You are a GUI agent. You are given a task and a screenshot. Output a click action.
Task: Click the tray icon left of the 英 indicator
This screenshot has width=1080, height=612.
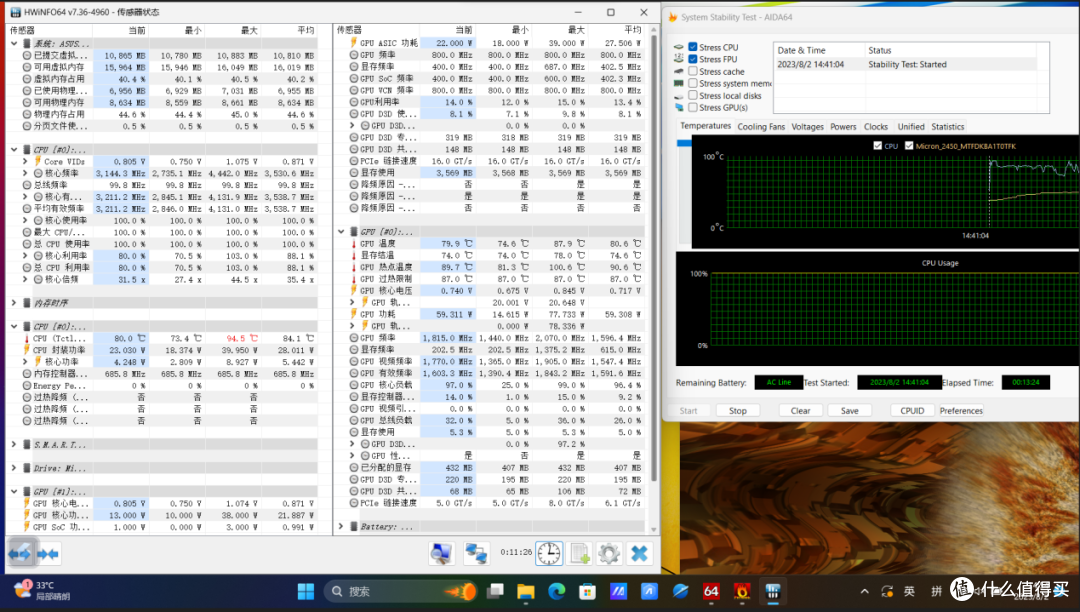click(887, 591)
